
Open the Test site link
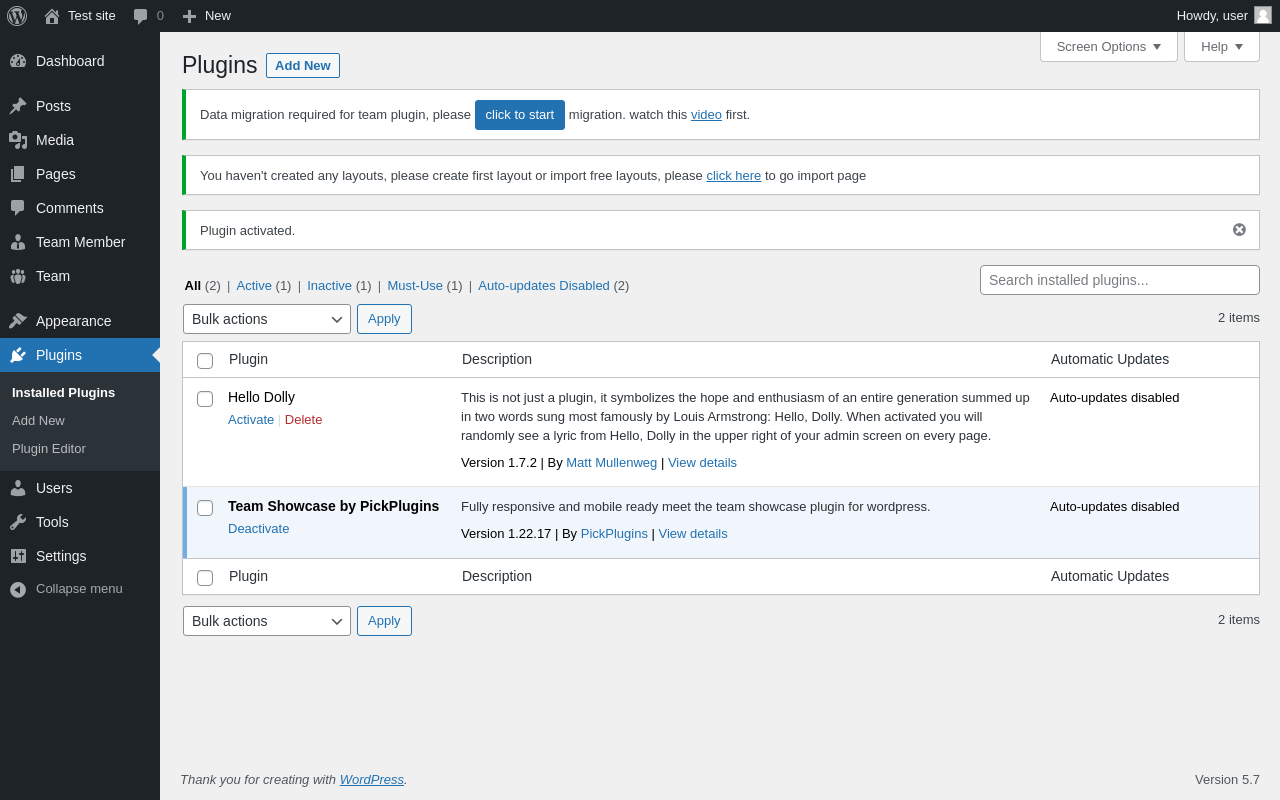coord(80,16)
